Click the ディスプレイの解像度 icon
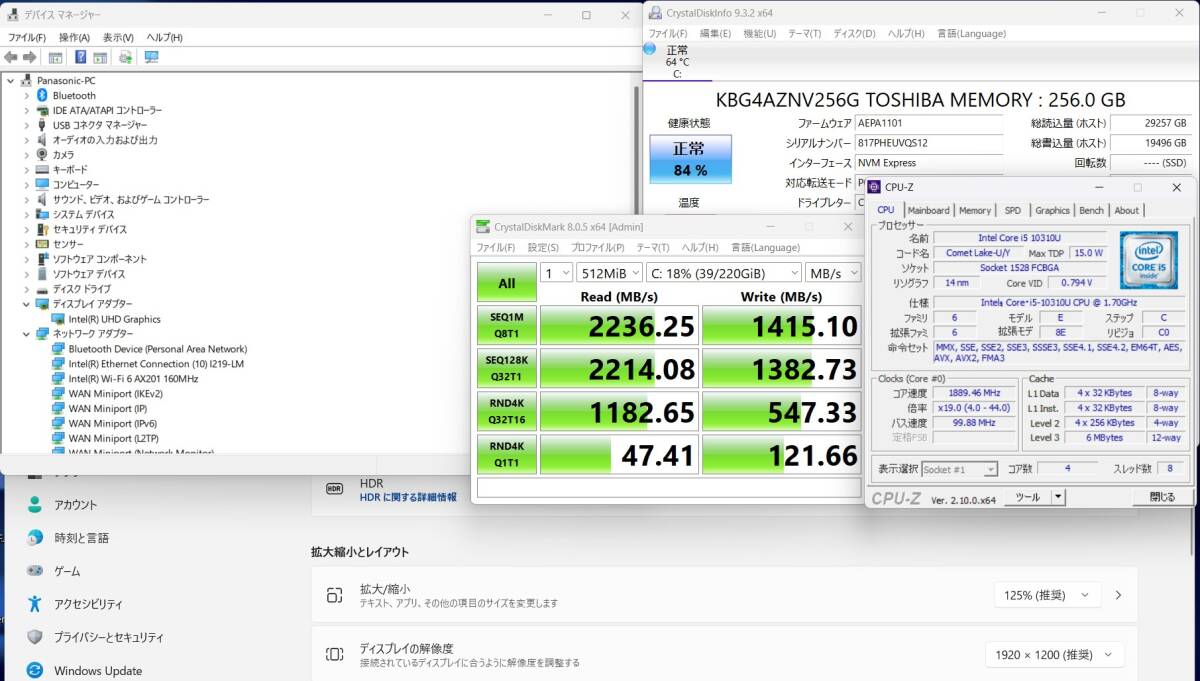Screen dimensions: 1200x681 pos(335,655)
